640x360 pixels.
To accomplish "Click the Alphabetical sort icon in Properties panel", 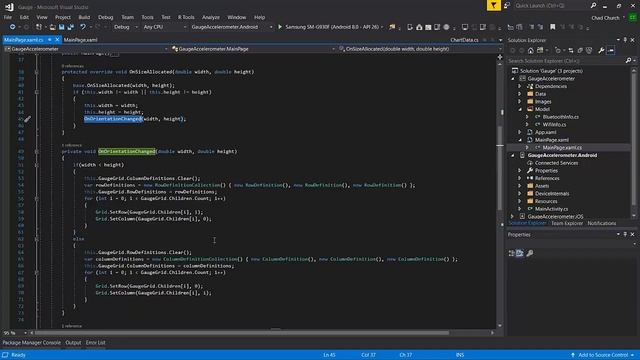I will [x=520, y=253].
